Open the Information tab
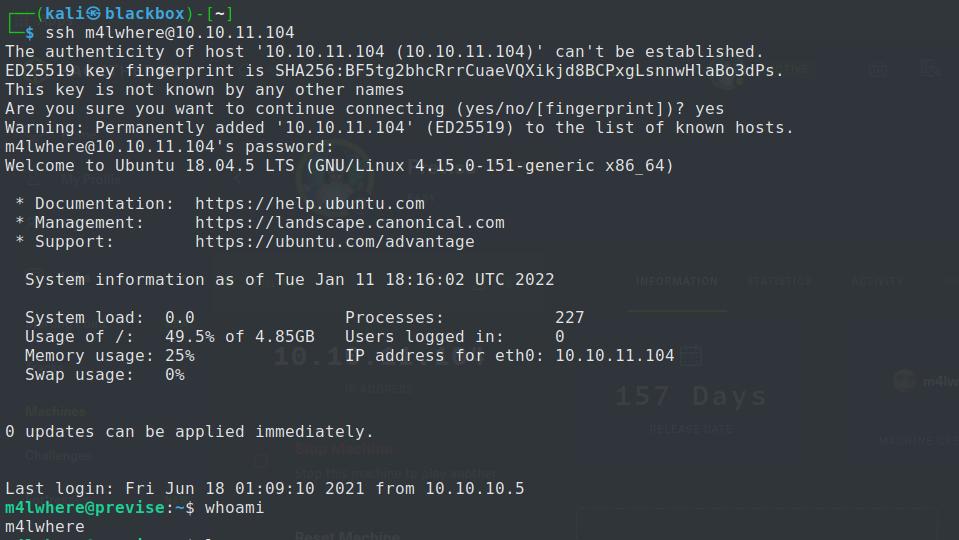Image resolution: width=959 pixels, height=540 pixels. tap(677, 282)
